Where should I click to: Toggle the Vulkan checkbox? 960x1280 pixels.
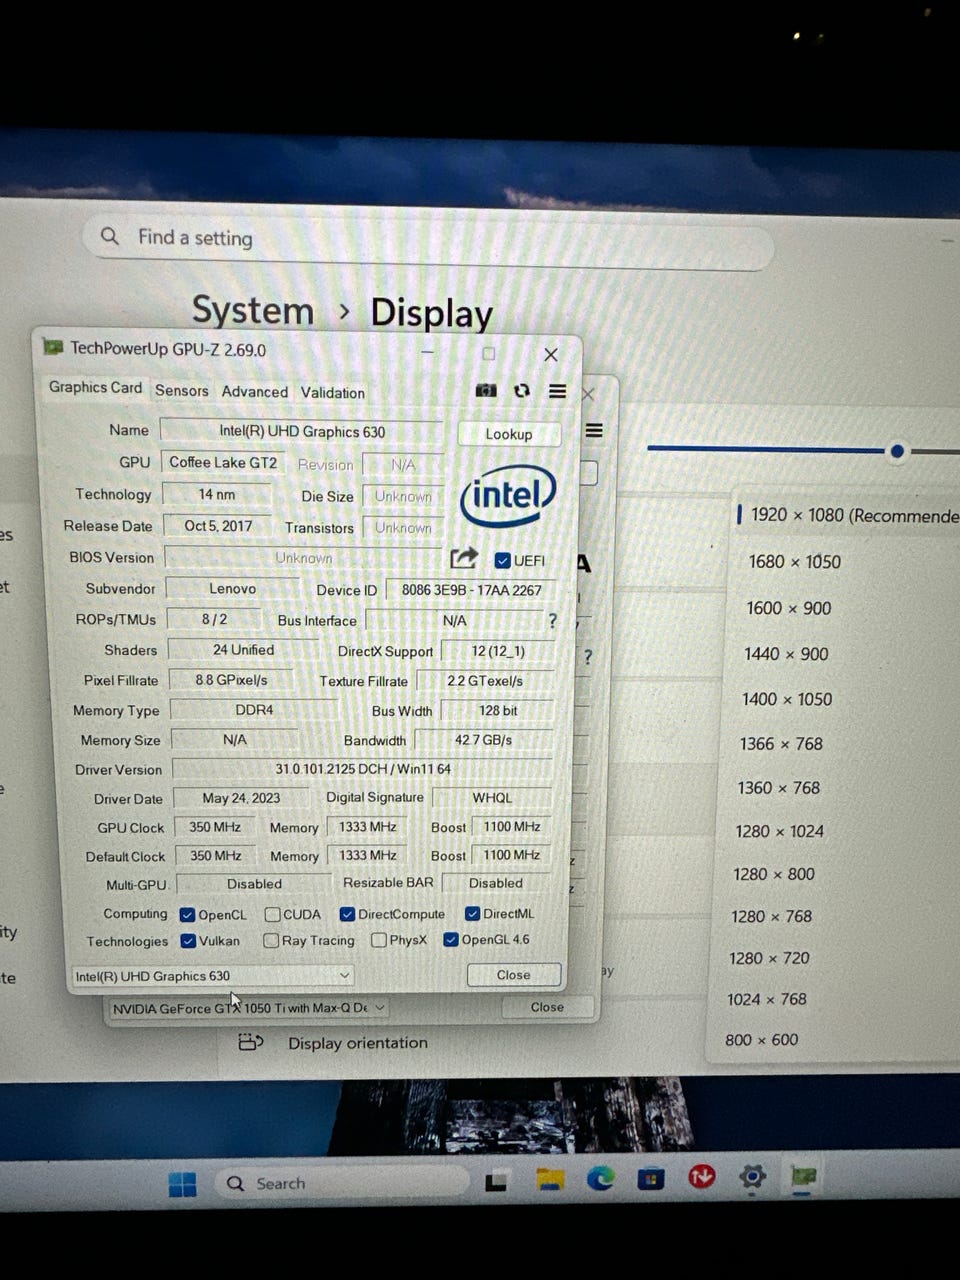tap(188, 941)
